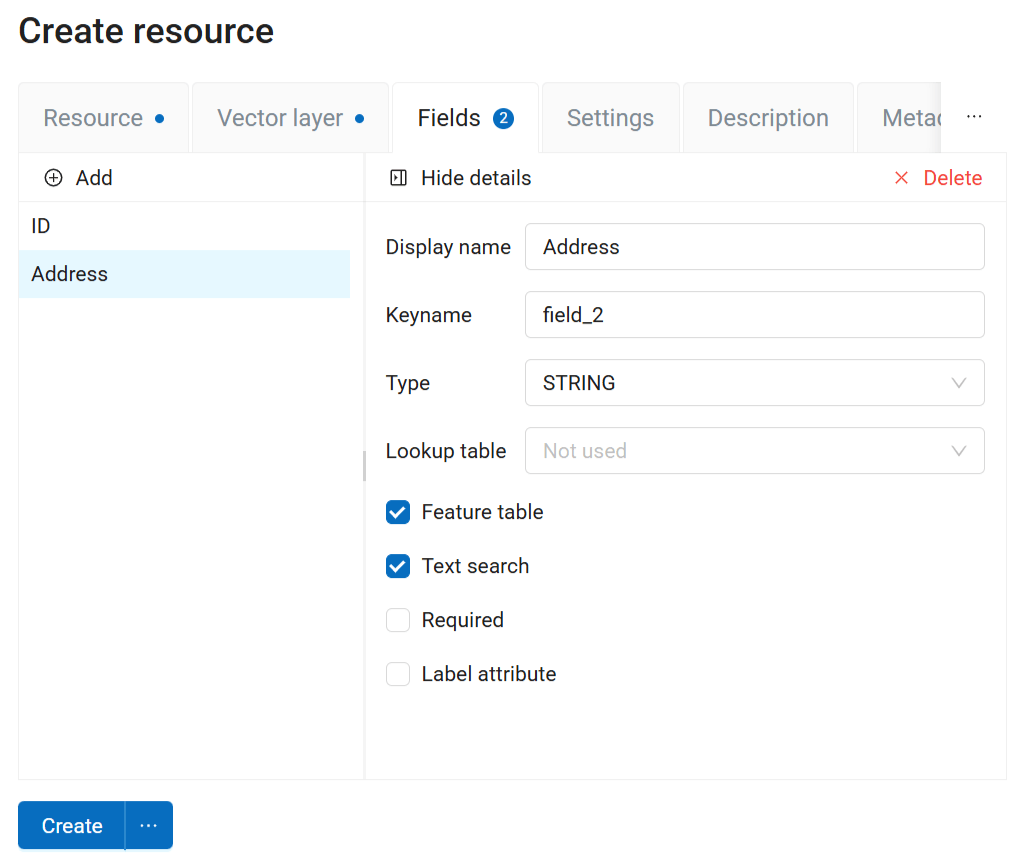Click the Required label text
The width and height of the screenshot is (1017, 856).
pos(462,620)
